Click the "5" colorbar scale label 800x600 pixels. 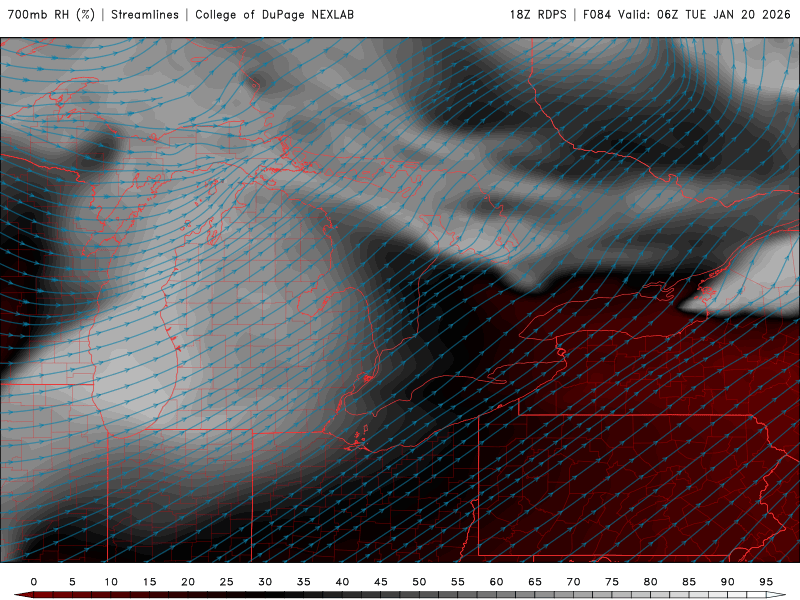[x=72, y=582]
